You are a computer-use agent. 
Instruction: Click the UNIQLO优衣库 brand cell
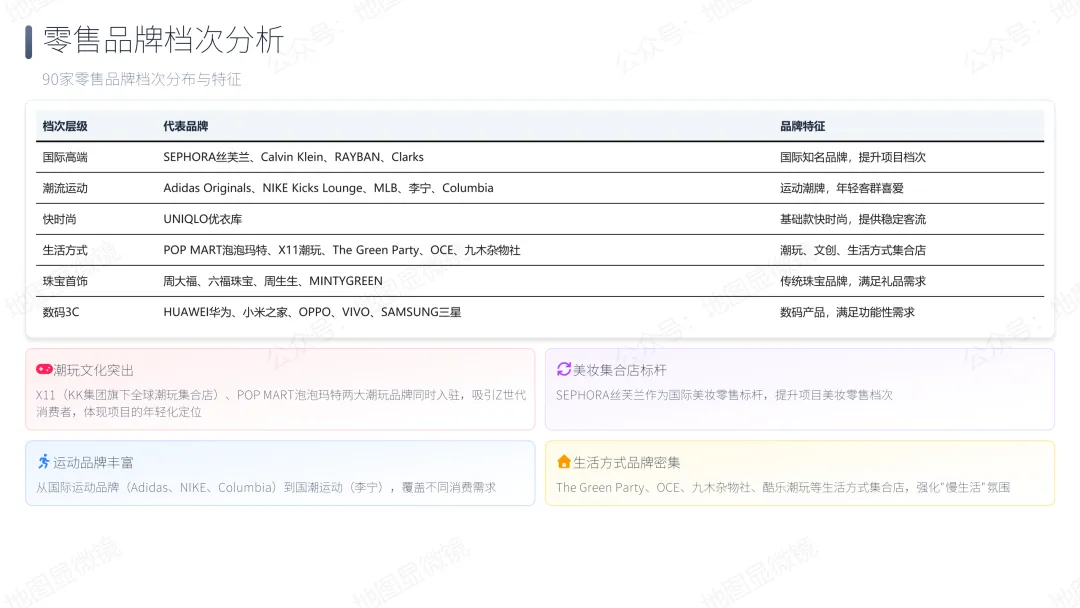coord(202,219)
